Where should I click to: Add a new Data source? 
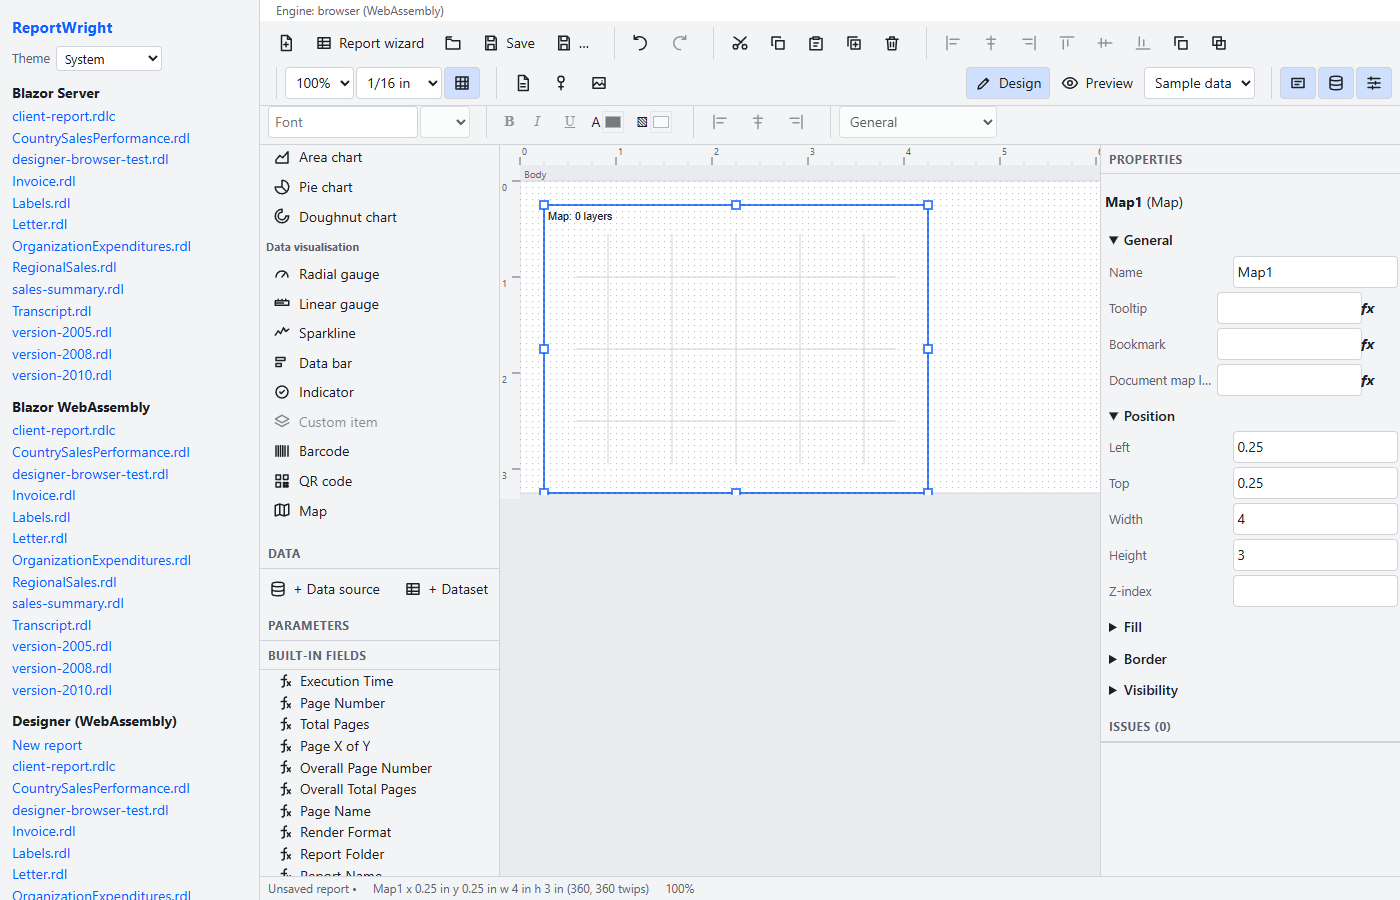tap(326, 589)
